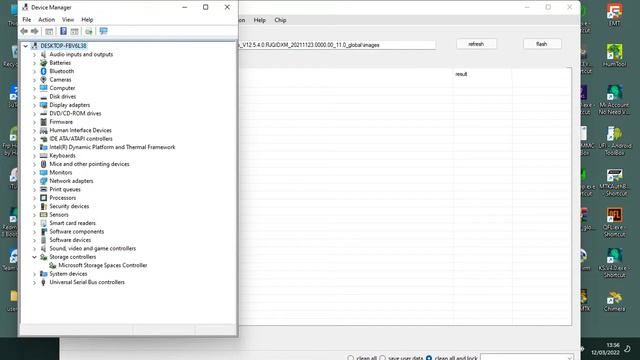Click the Print queues category icon
Image resolution: width=640 pixels, height=360 pixels.
(44, 189)
